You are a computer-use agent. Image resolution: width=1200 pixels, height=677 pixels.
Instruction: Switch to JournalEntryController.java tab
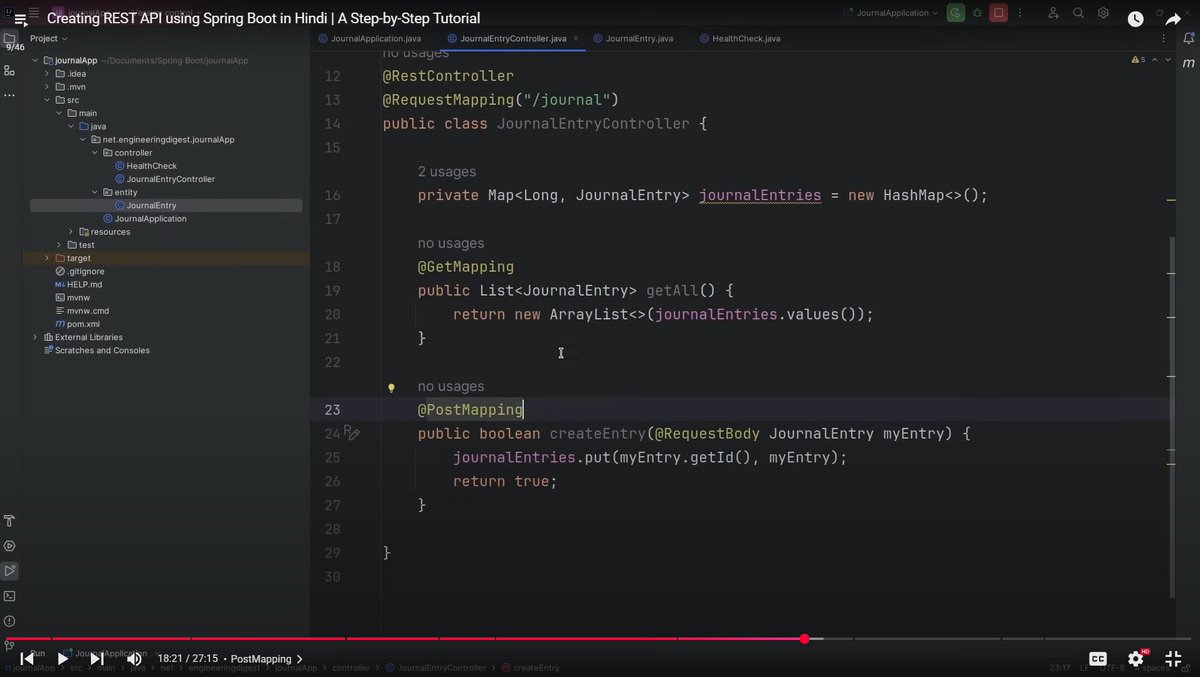pyautogui.click(x=513, y=38)
